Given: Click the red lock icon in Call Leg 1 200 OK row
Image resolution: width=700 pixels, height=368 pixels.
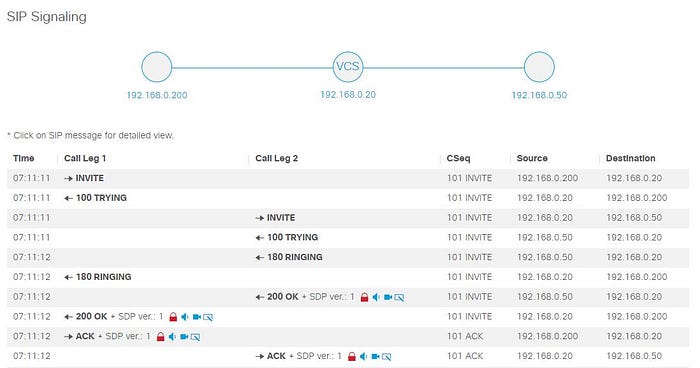Looking at the screenshot, I should (173, 317).
